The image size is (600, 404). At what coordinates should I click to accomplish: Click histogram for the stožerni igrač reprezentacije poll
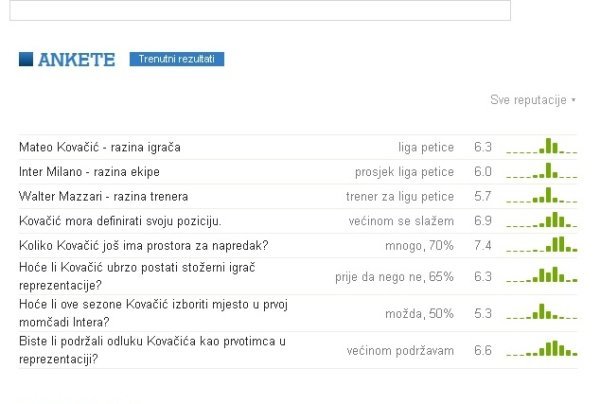pyautogui.click(x=541, y=274)
